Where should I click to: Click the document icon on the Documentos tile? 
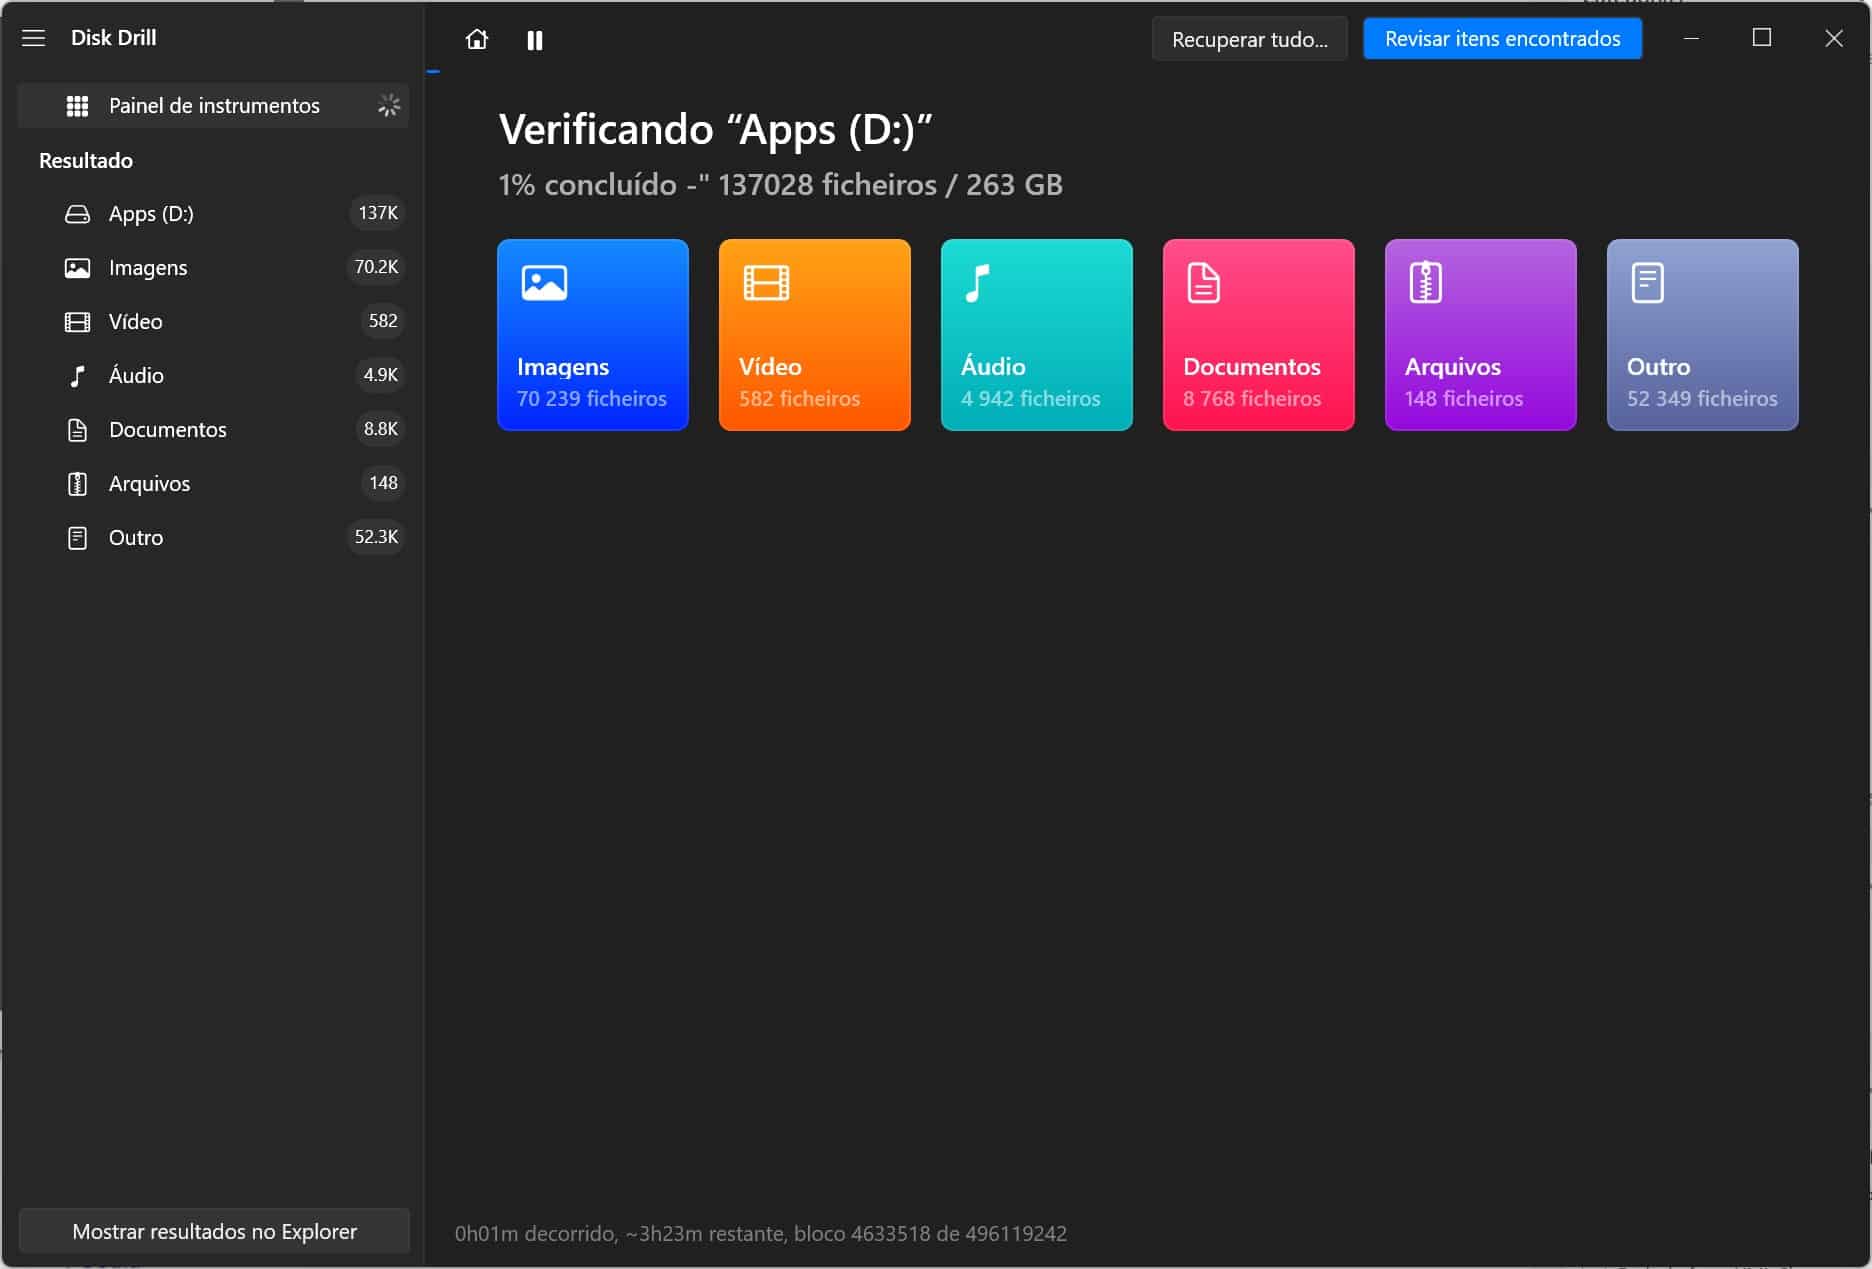[x=1203, y=283]
